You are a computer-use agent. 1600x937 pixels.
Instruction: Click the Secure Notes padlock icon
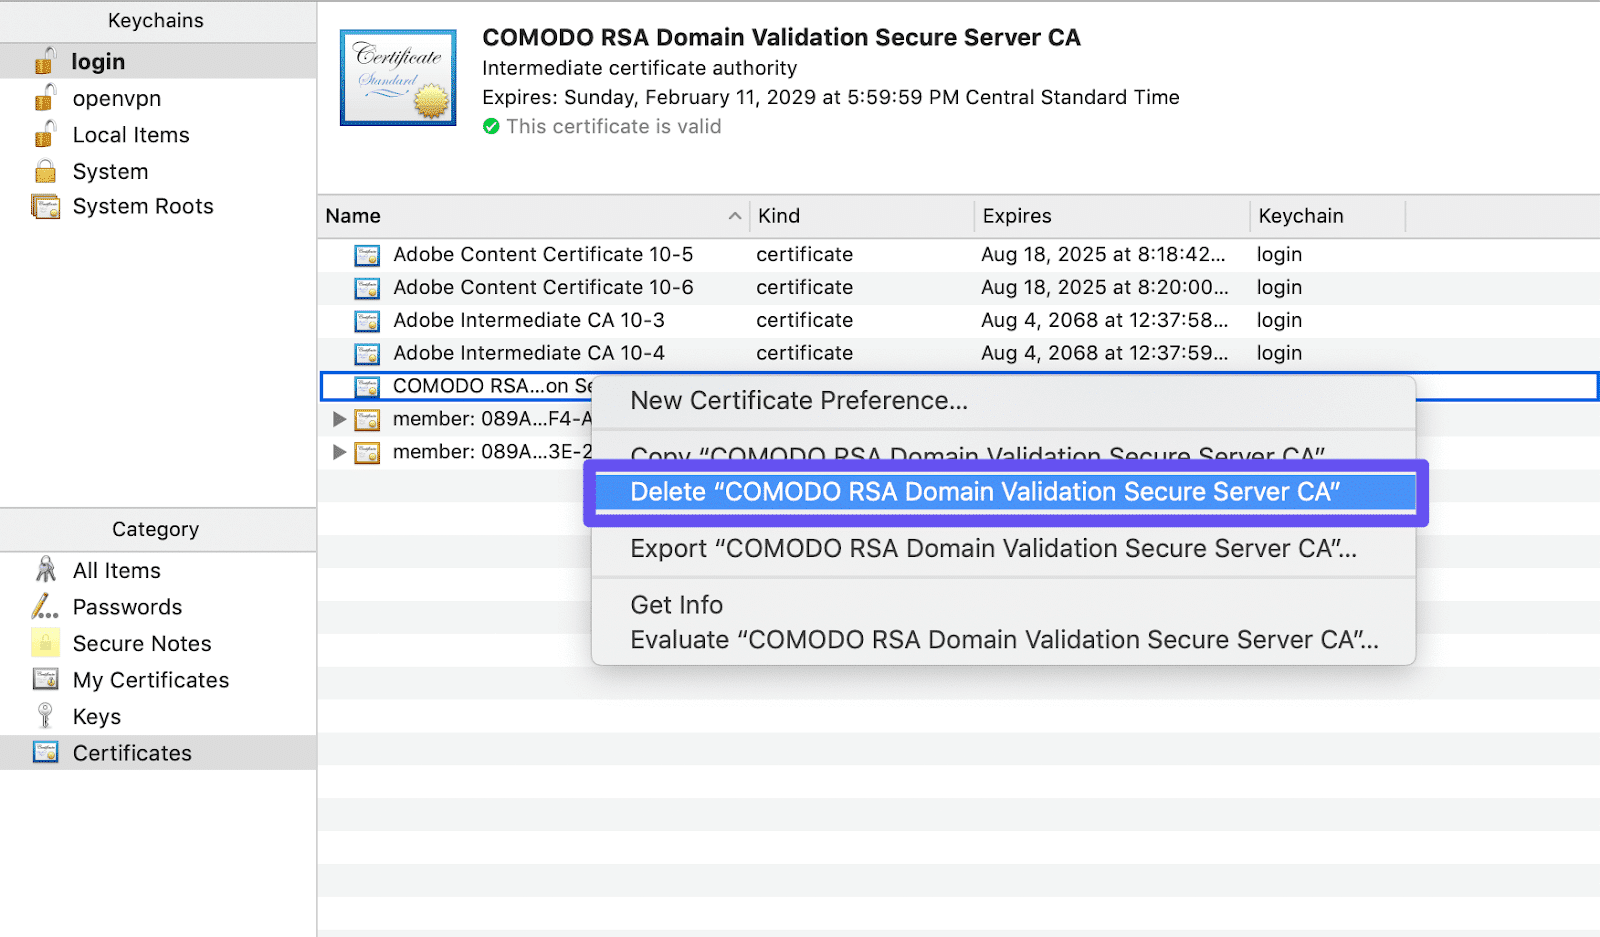tap(45, 643)
